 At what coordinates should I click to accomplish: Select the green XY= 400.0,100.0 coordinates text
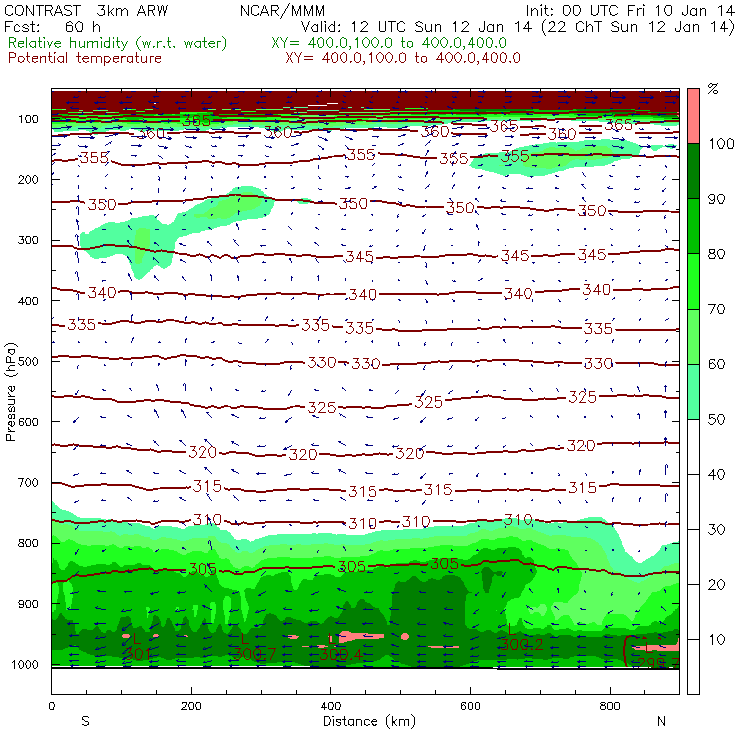tap(389, 43)
